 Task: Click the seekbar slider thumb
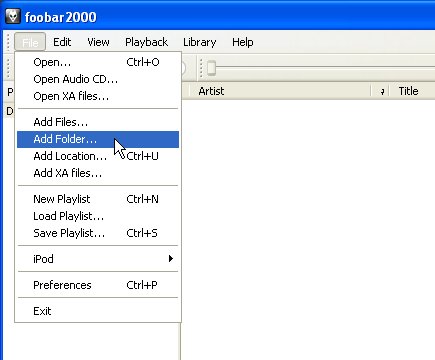(x=211, y=68)
